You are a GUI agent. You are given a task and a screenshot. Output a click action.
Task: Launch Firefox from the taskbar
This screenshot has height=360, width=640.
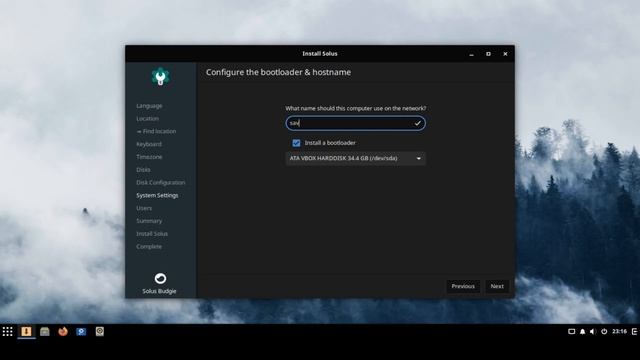63,331
